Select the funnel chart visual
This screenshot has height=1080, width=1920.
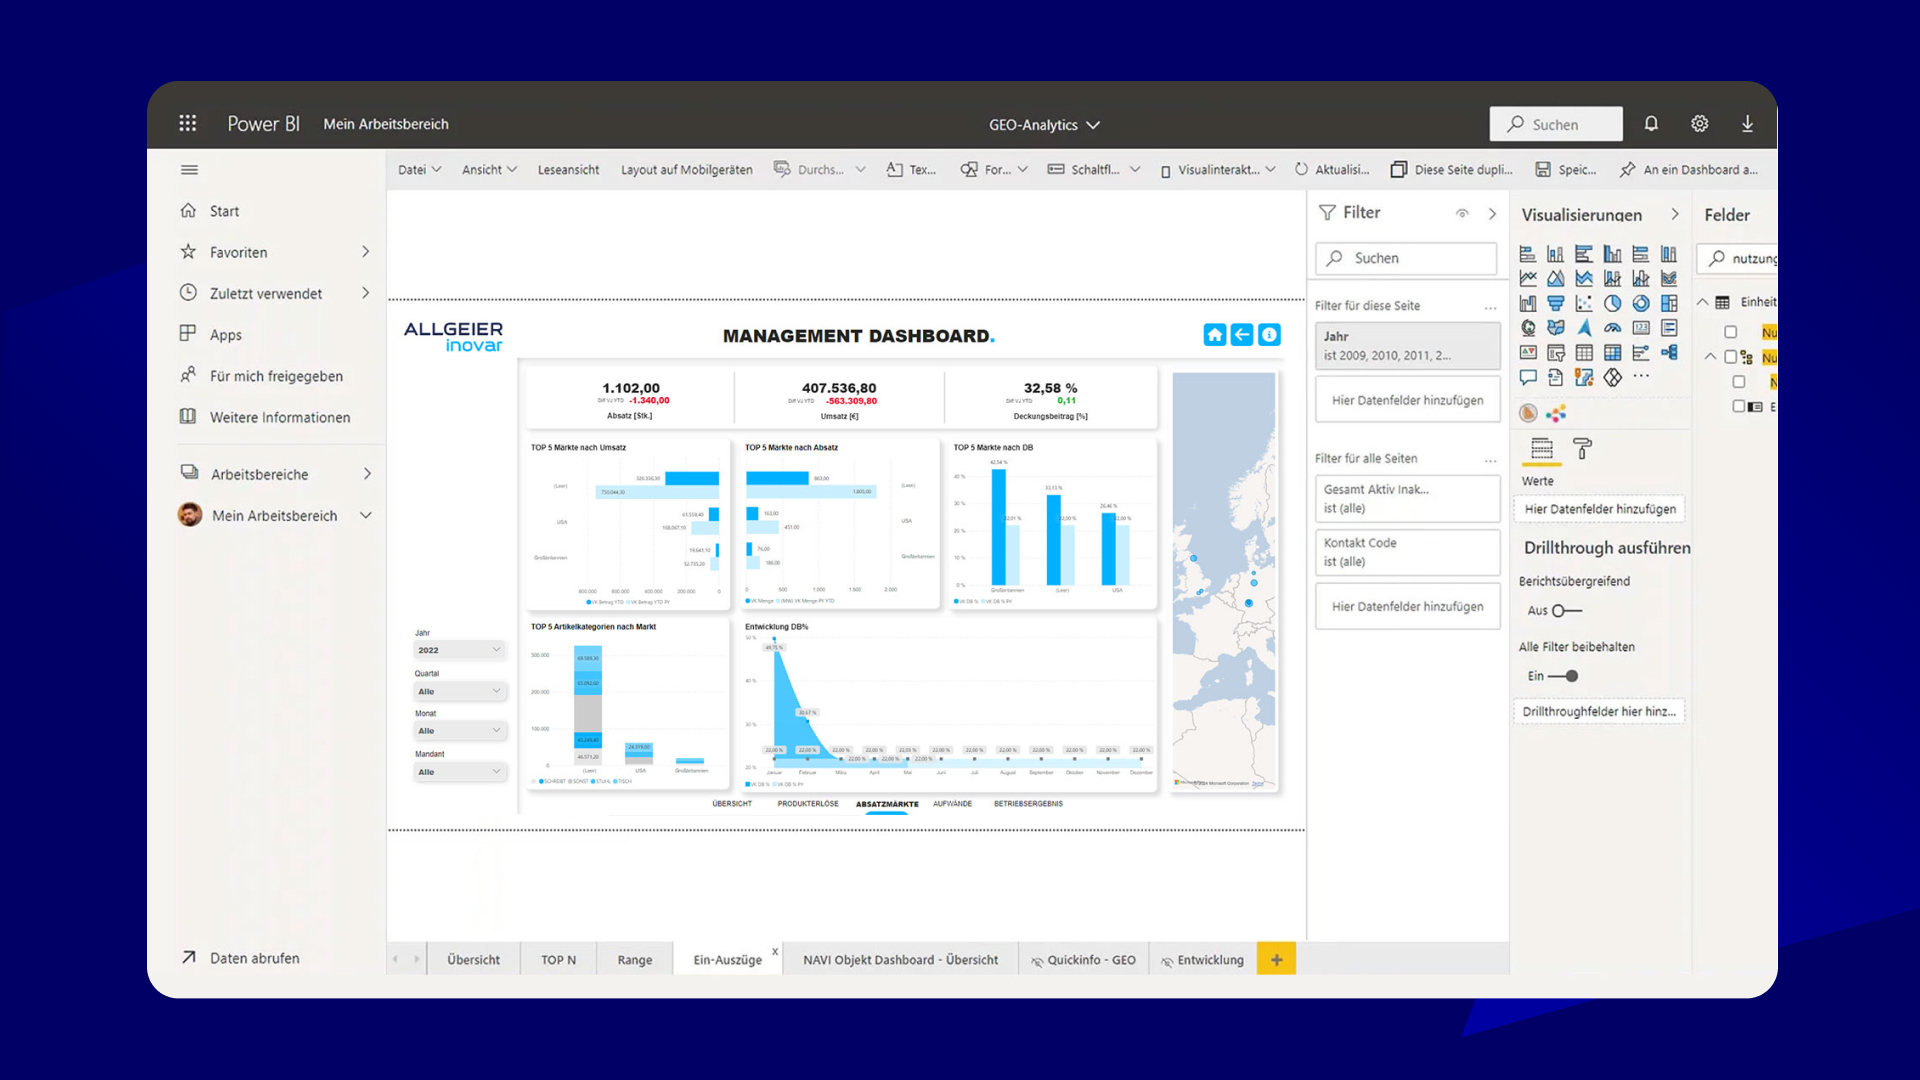pyautogui.click(x=1556, y=303)
